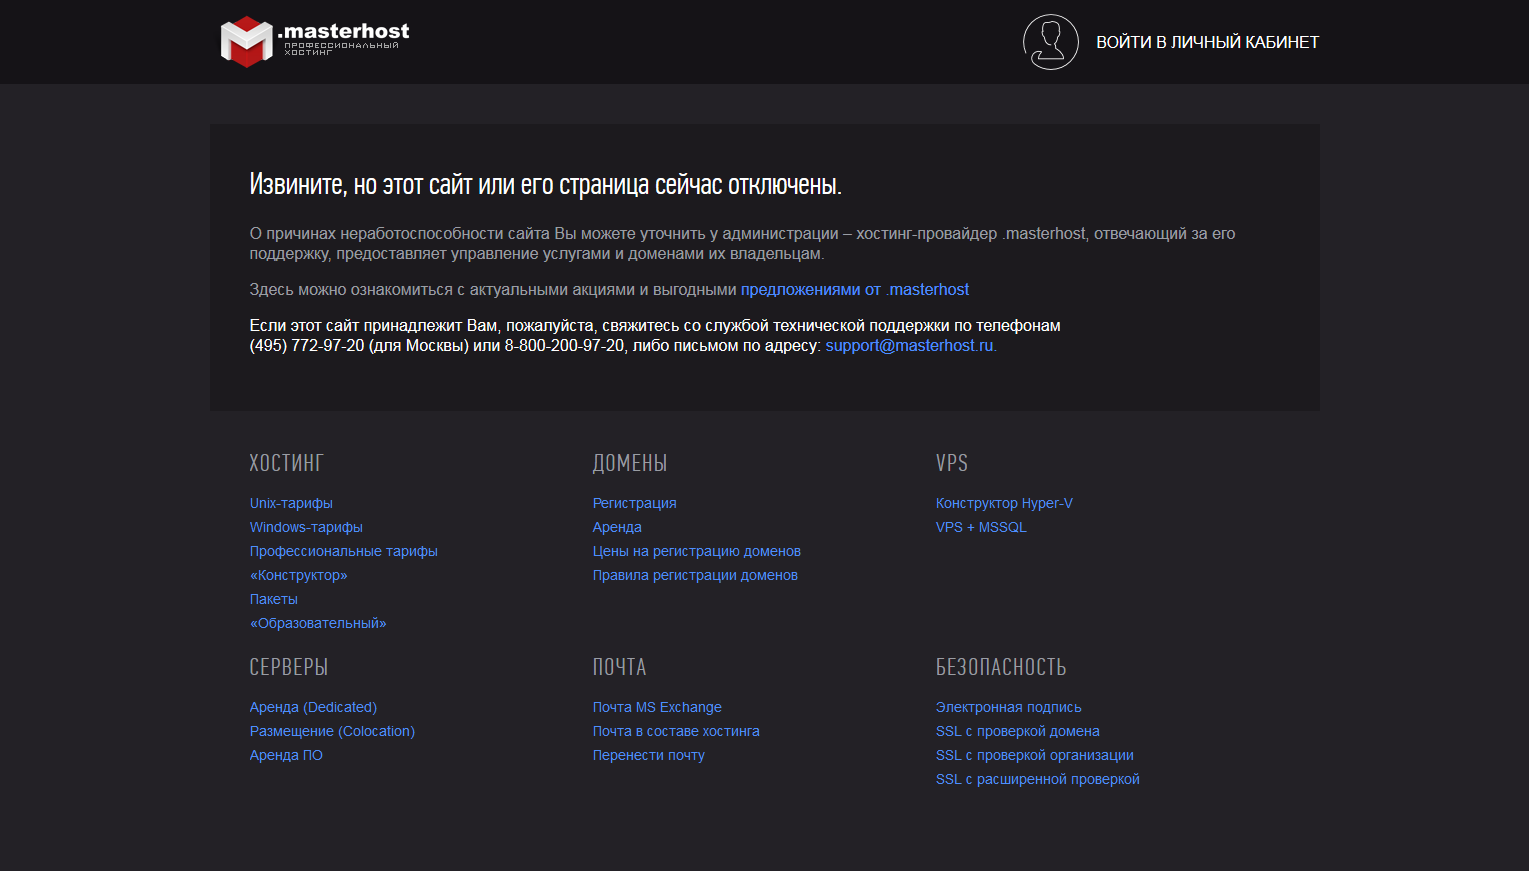Click the СЕРВЕРЫ section heading
Viewport: 1529px width, 871px height.
pyautogui.click(x=289, y=667)
